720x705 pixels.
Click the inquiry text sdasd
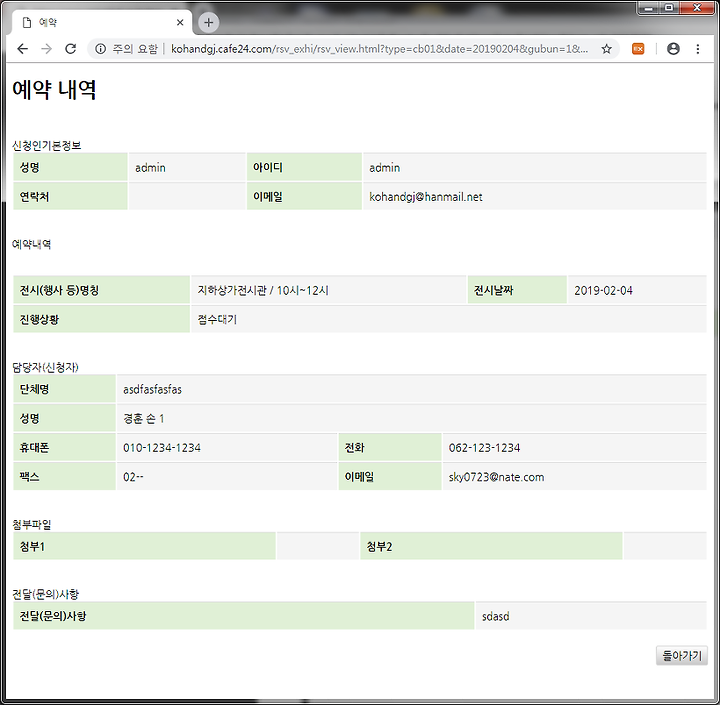coord(495,616)
